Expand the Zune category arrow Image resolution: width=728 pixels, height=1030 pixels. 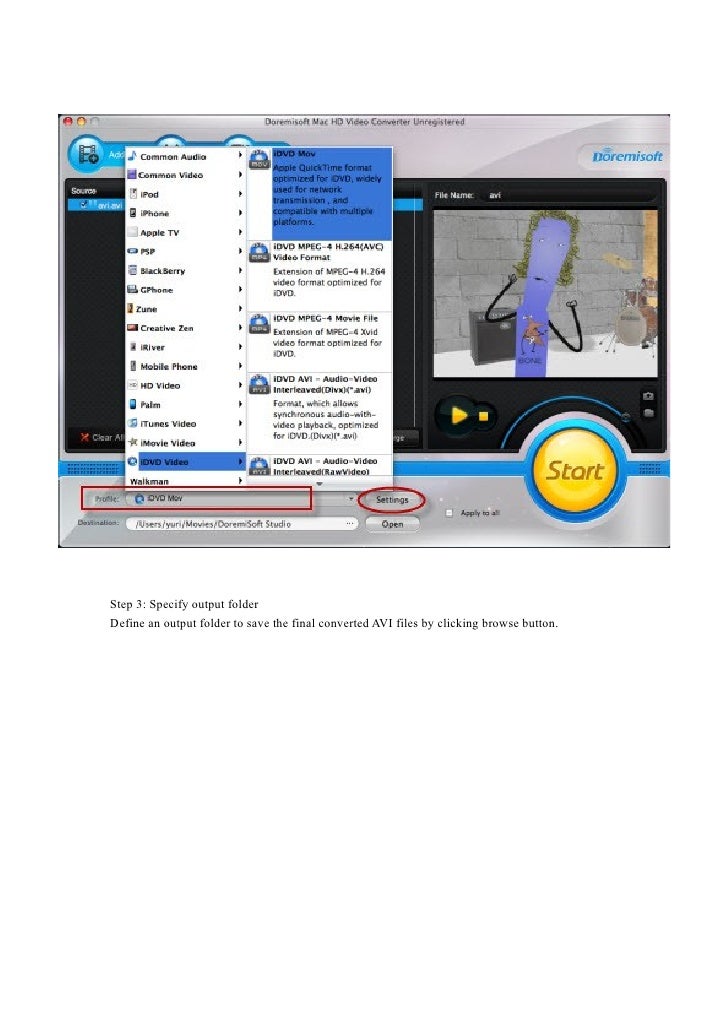point(240,308)
